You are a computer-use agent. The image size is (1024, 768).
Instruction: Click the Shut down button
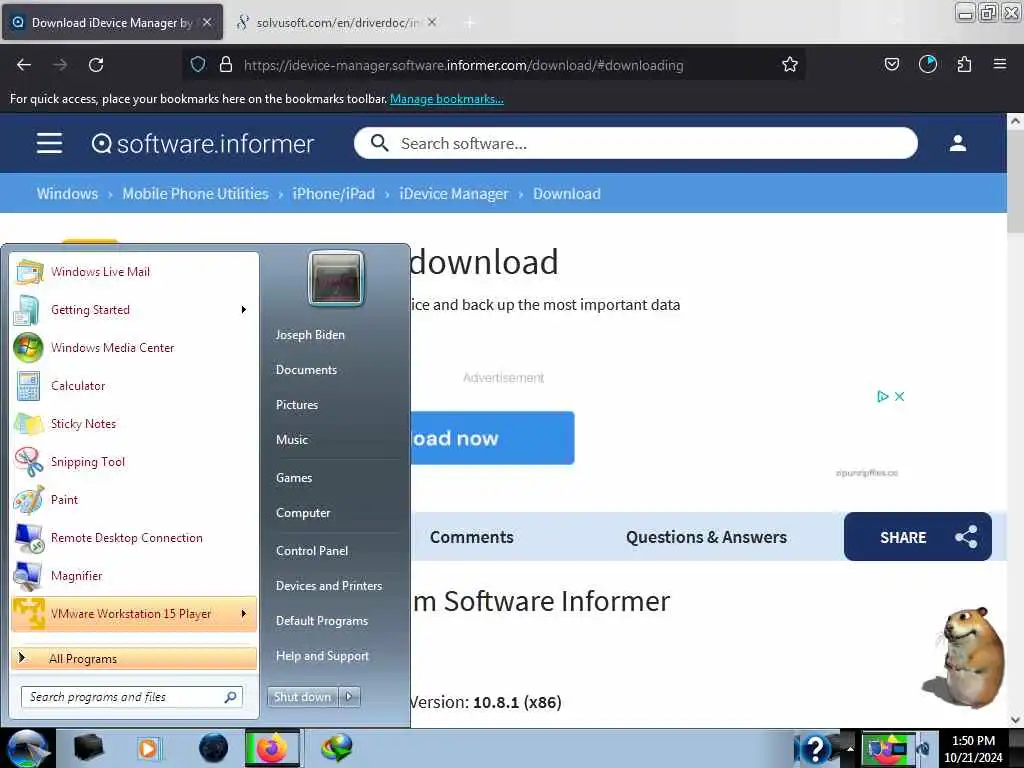(302, 697)
